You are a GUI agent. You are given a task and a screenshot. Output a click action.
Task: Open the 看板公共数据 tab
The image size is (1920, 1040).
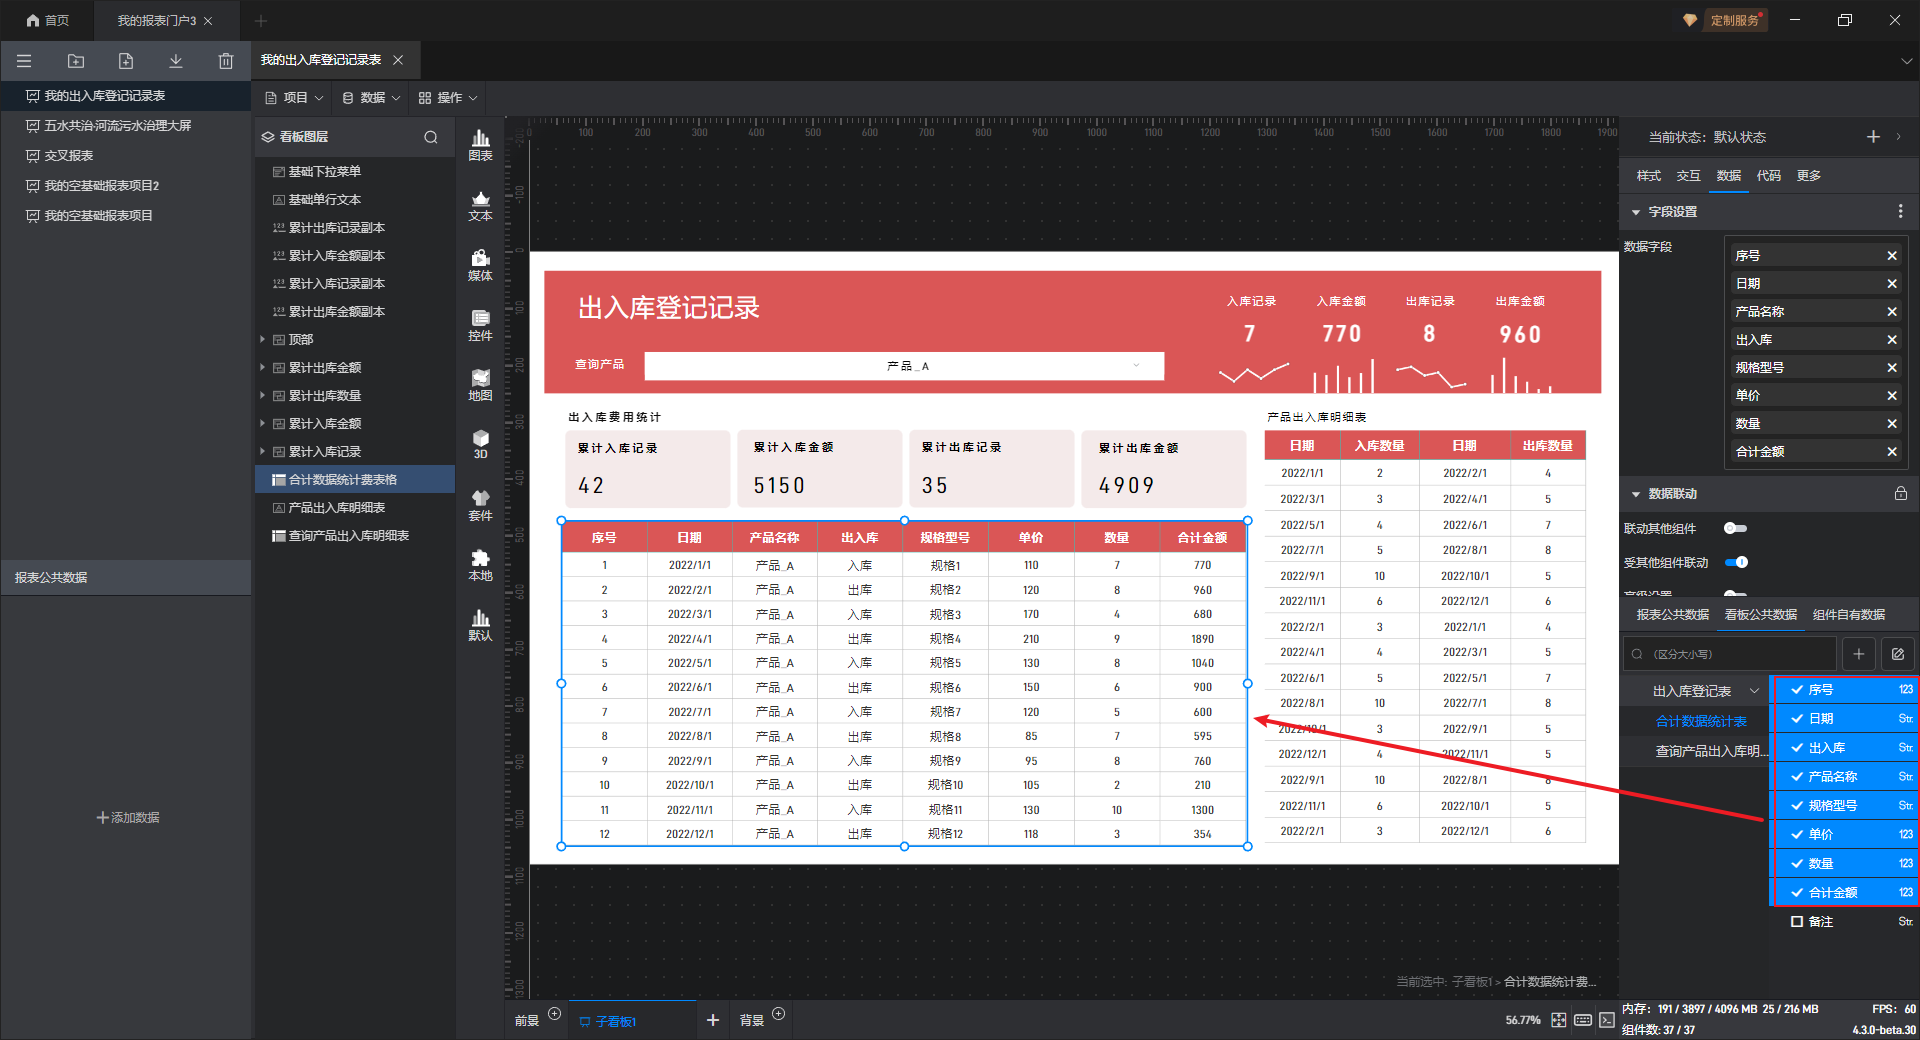[1760, 615]
